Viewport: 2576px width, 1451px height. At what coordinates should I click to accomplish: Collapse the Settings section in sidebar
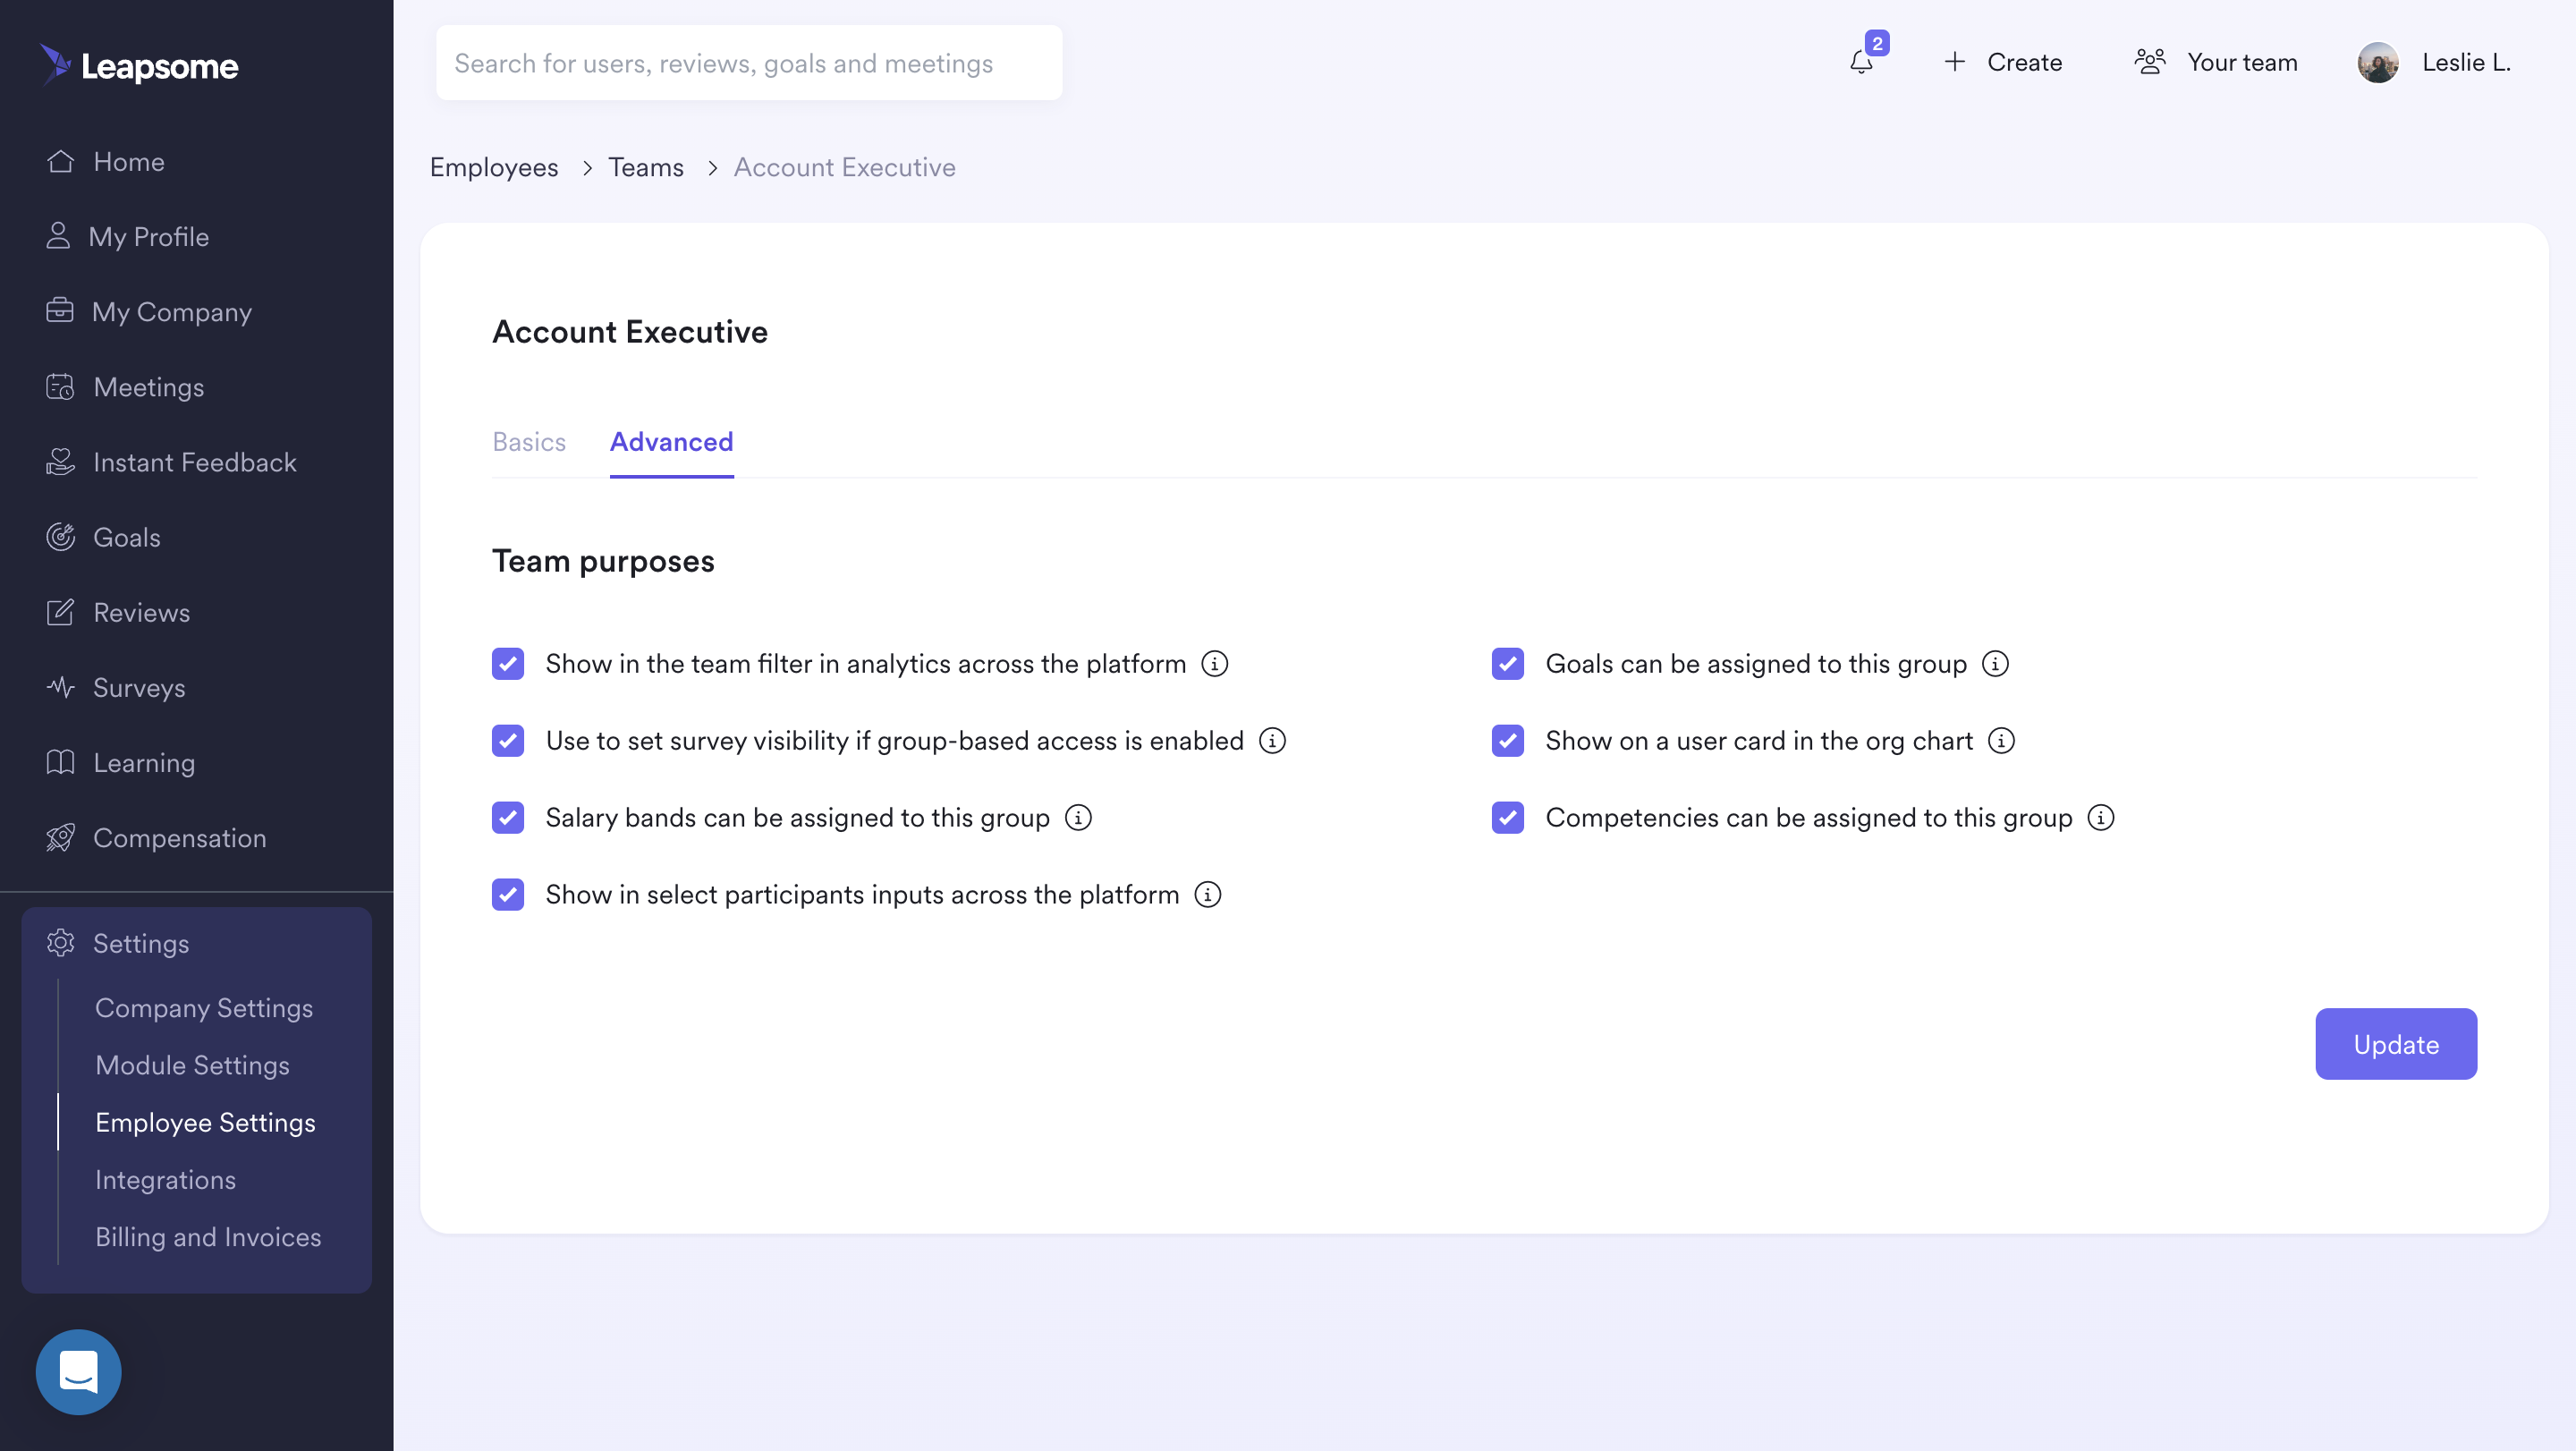(x=140, y=943)
